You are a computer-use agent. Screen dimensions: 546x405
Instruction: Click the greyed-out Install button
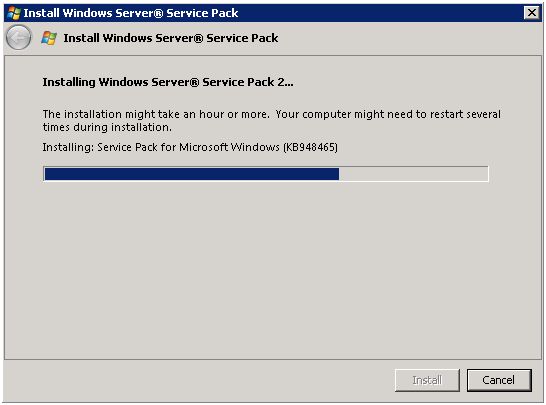pos(427,380)
